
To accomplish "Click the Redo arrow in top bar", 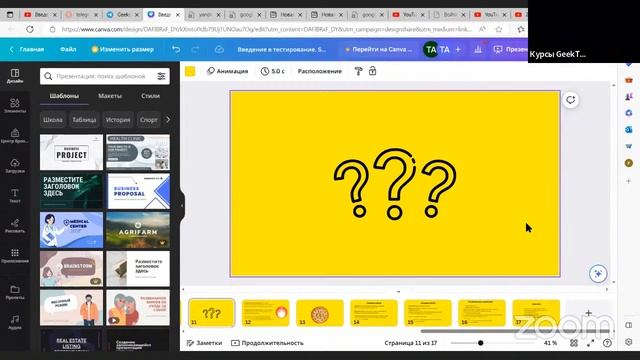I will (x=196, y=49).
